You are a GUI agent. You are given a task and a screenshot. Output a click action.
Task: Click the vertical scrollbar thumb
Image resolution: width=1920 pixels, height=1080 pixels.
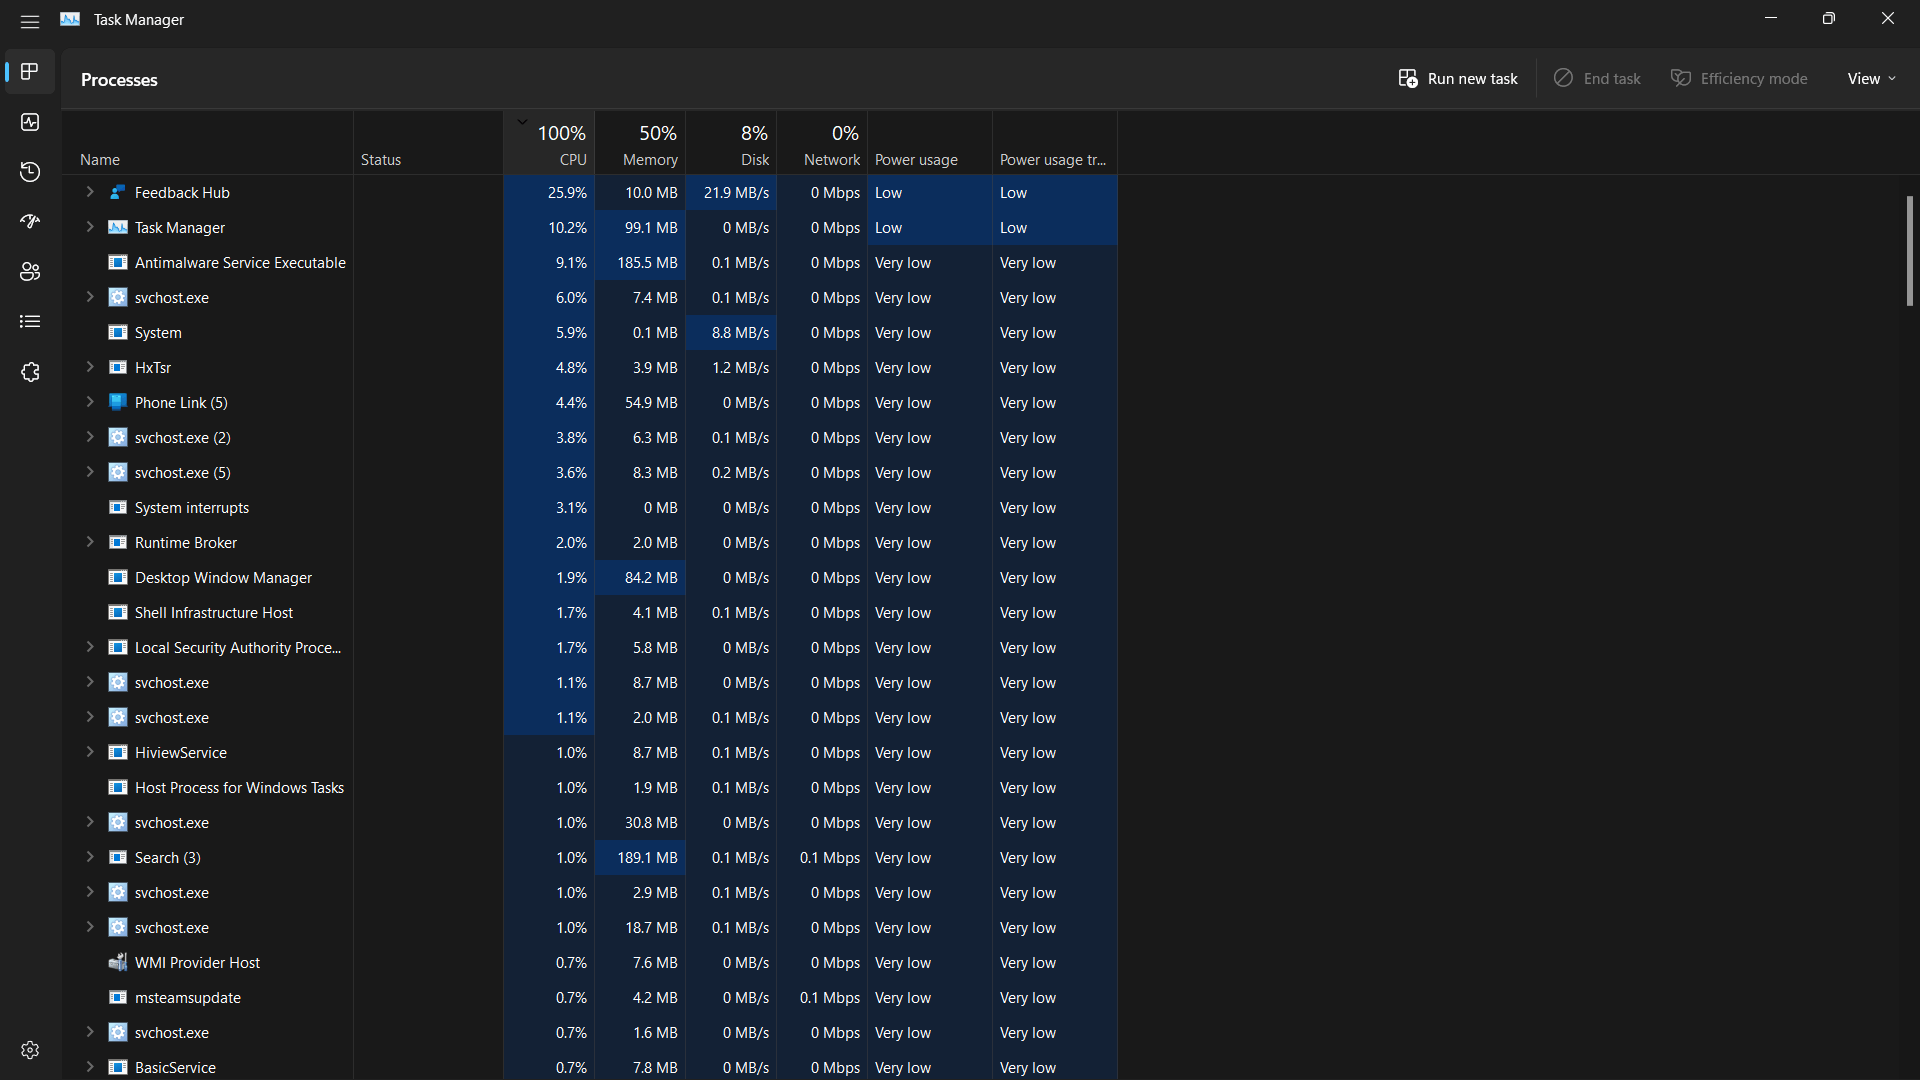coord(1909,250)
